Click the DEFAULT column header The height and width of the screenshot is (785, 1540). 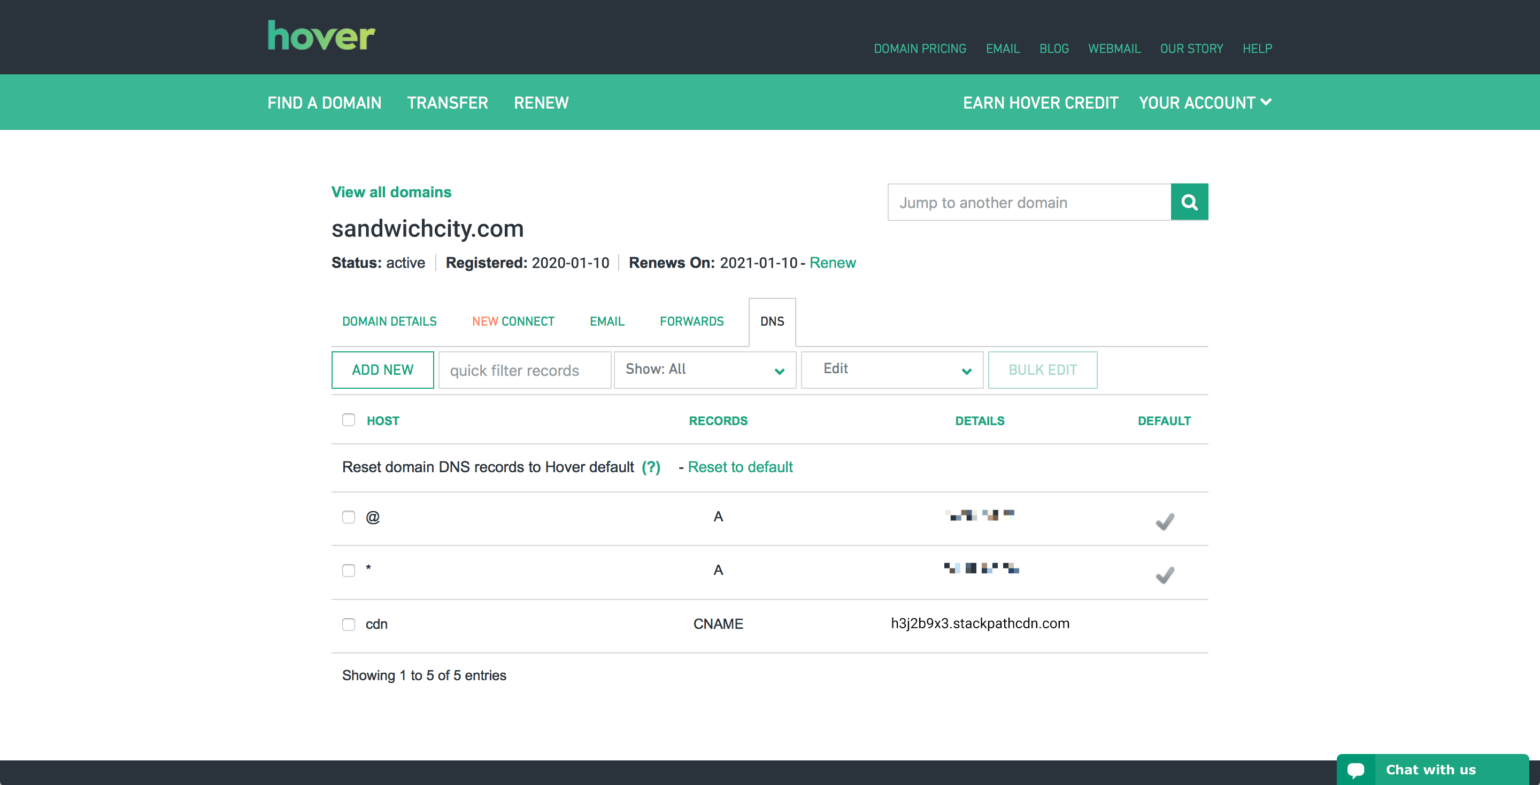coord(1164,421)
